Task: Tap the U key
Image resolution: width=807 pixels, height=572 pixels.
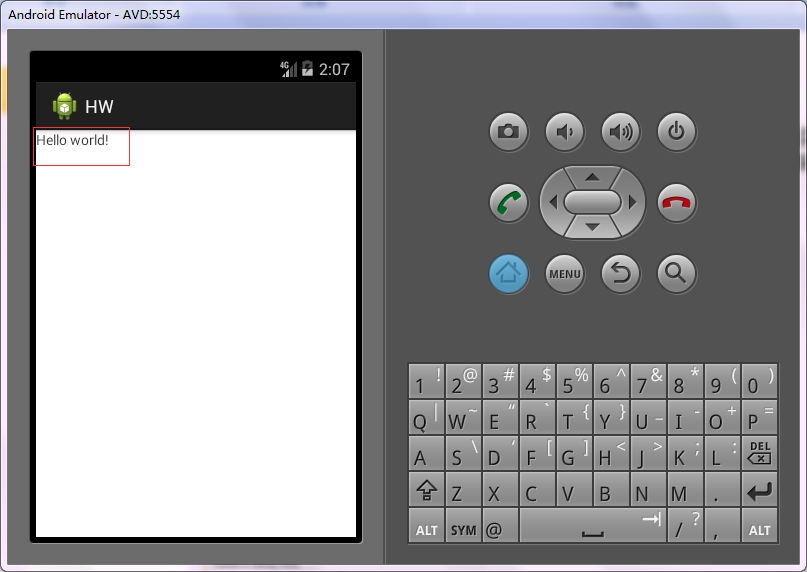Action: coord(648,417)
